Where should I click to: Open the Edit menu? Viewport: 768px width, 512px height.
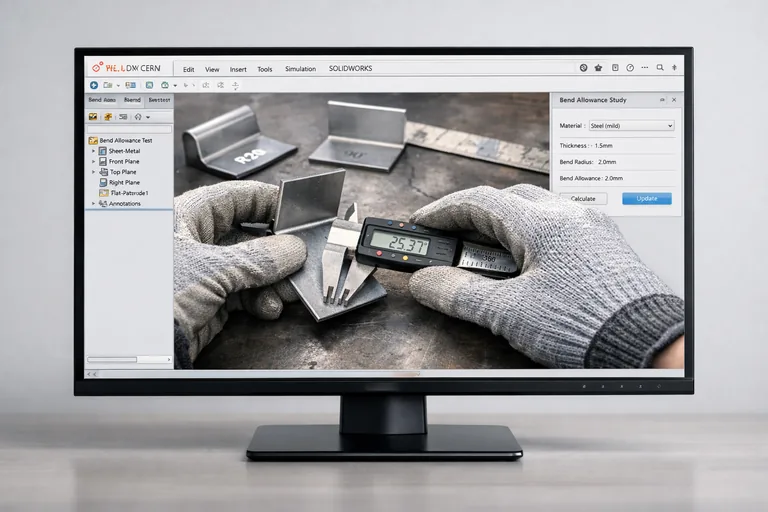pyautogui.click(x=189, y=69)
